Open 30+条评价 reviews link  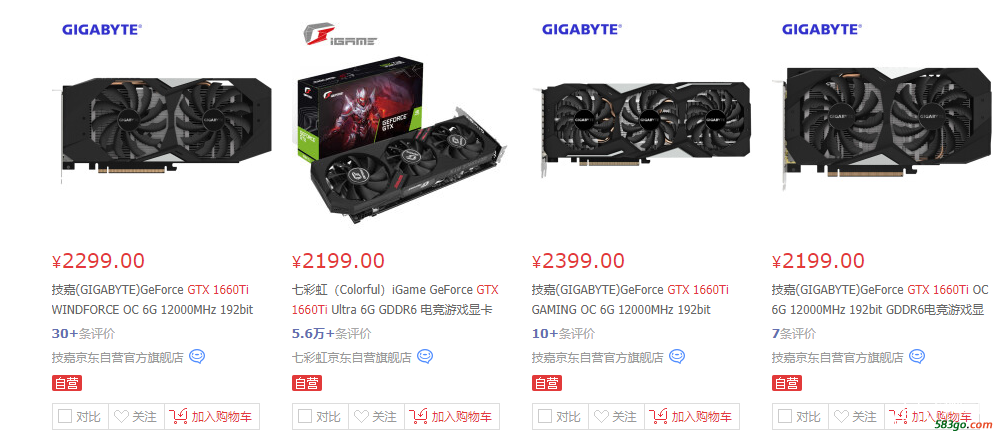pos(83,333)
